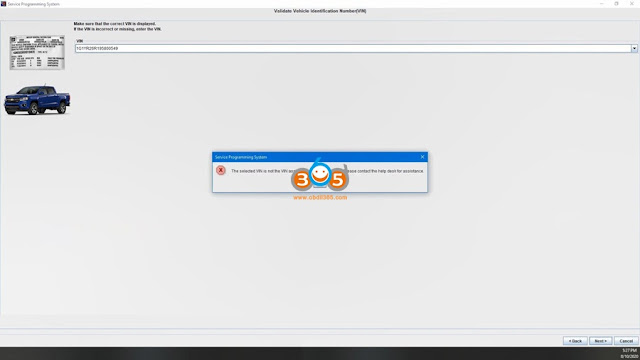
Task: Restore down the main window
Action: click(x=616, y=4)
